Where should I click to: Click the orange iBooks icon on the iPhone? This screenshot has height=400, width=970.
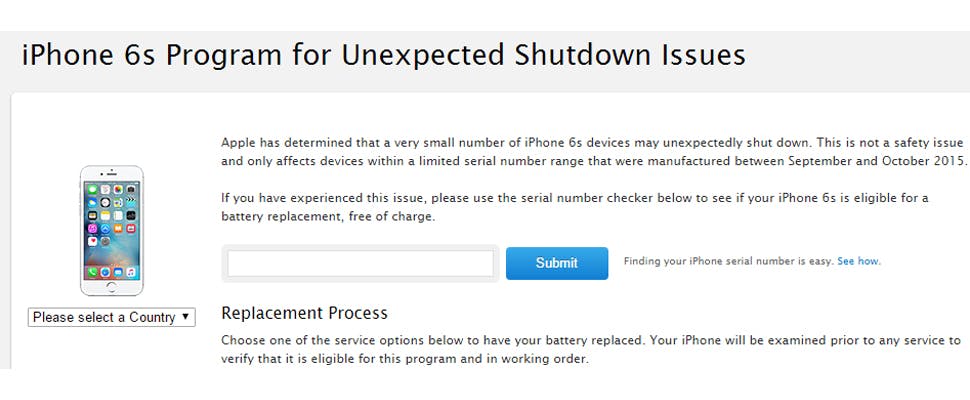(x=118, y=228)
